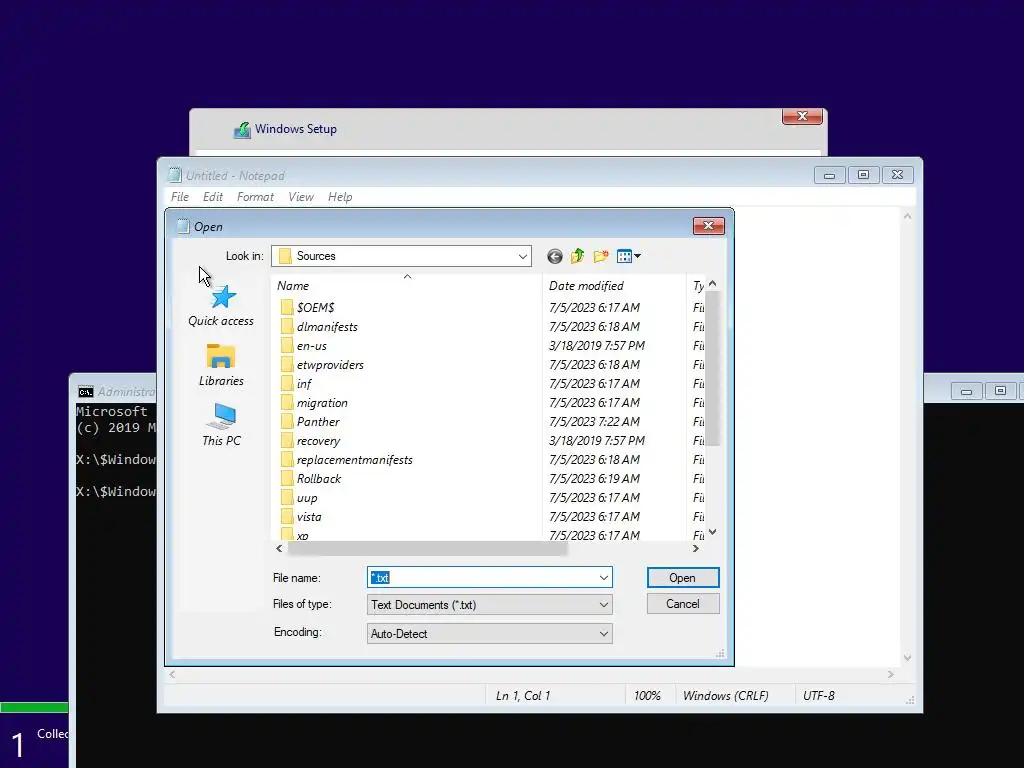Click the 100% zoom status entry
Screen dimensions: 1024x768
click(647, 696)
